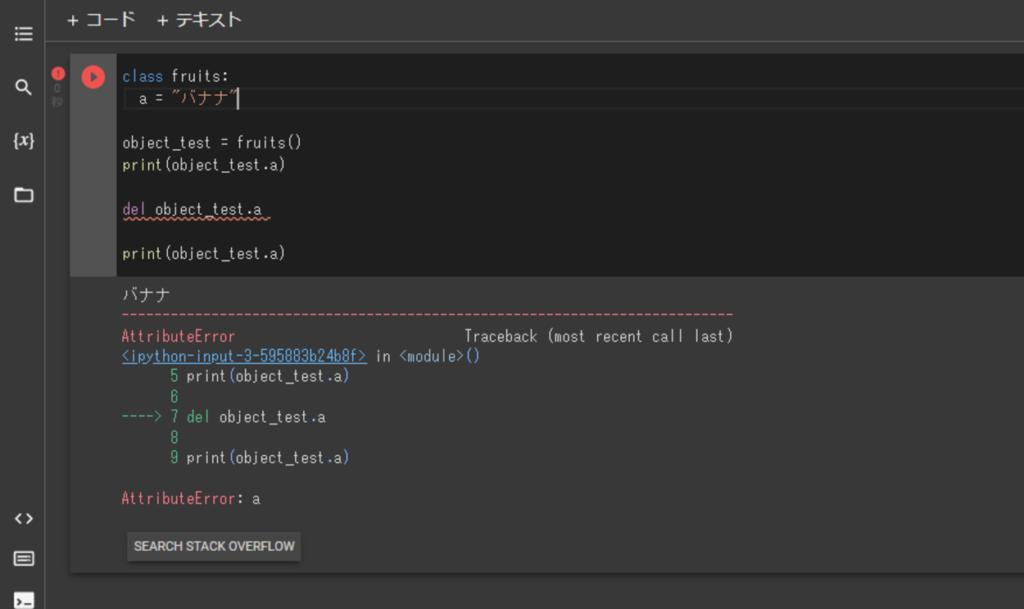Click the last print(object_test.a) in editor

coord(204,253)
